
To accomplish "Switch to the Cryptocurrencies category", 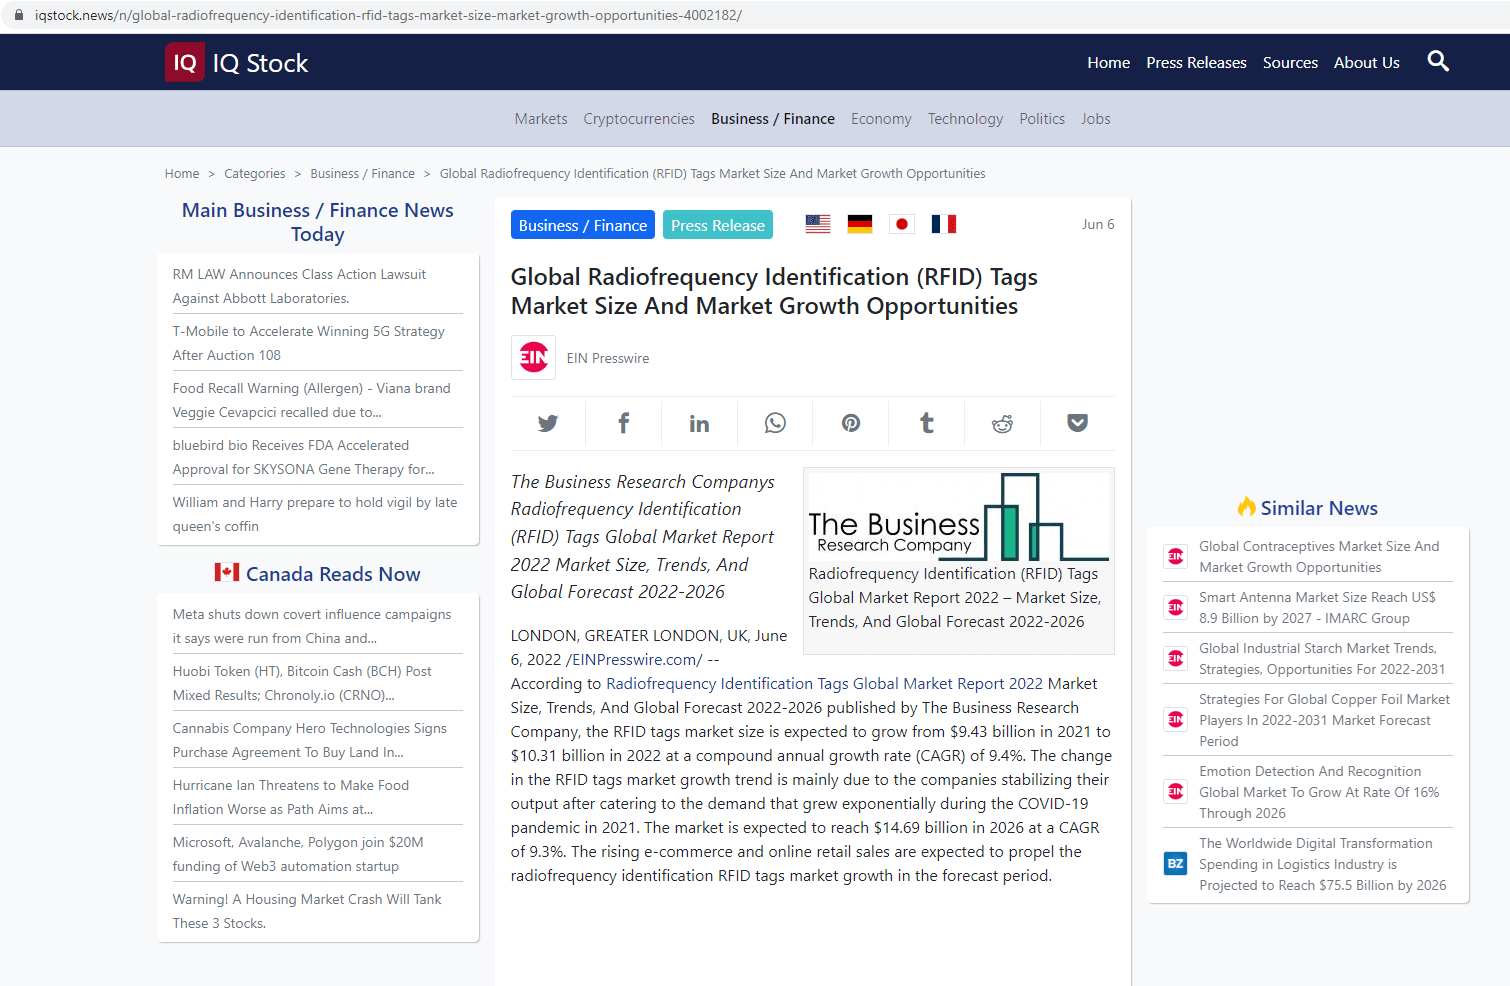I will click(639, 118).
